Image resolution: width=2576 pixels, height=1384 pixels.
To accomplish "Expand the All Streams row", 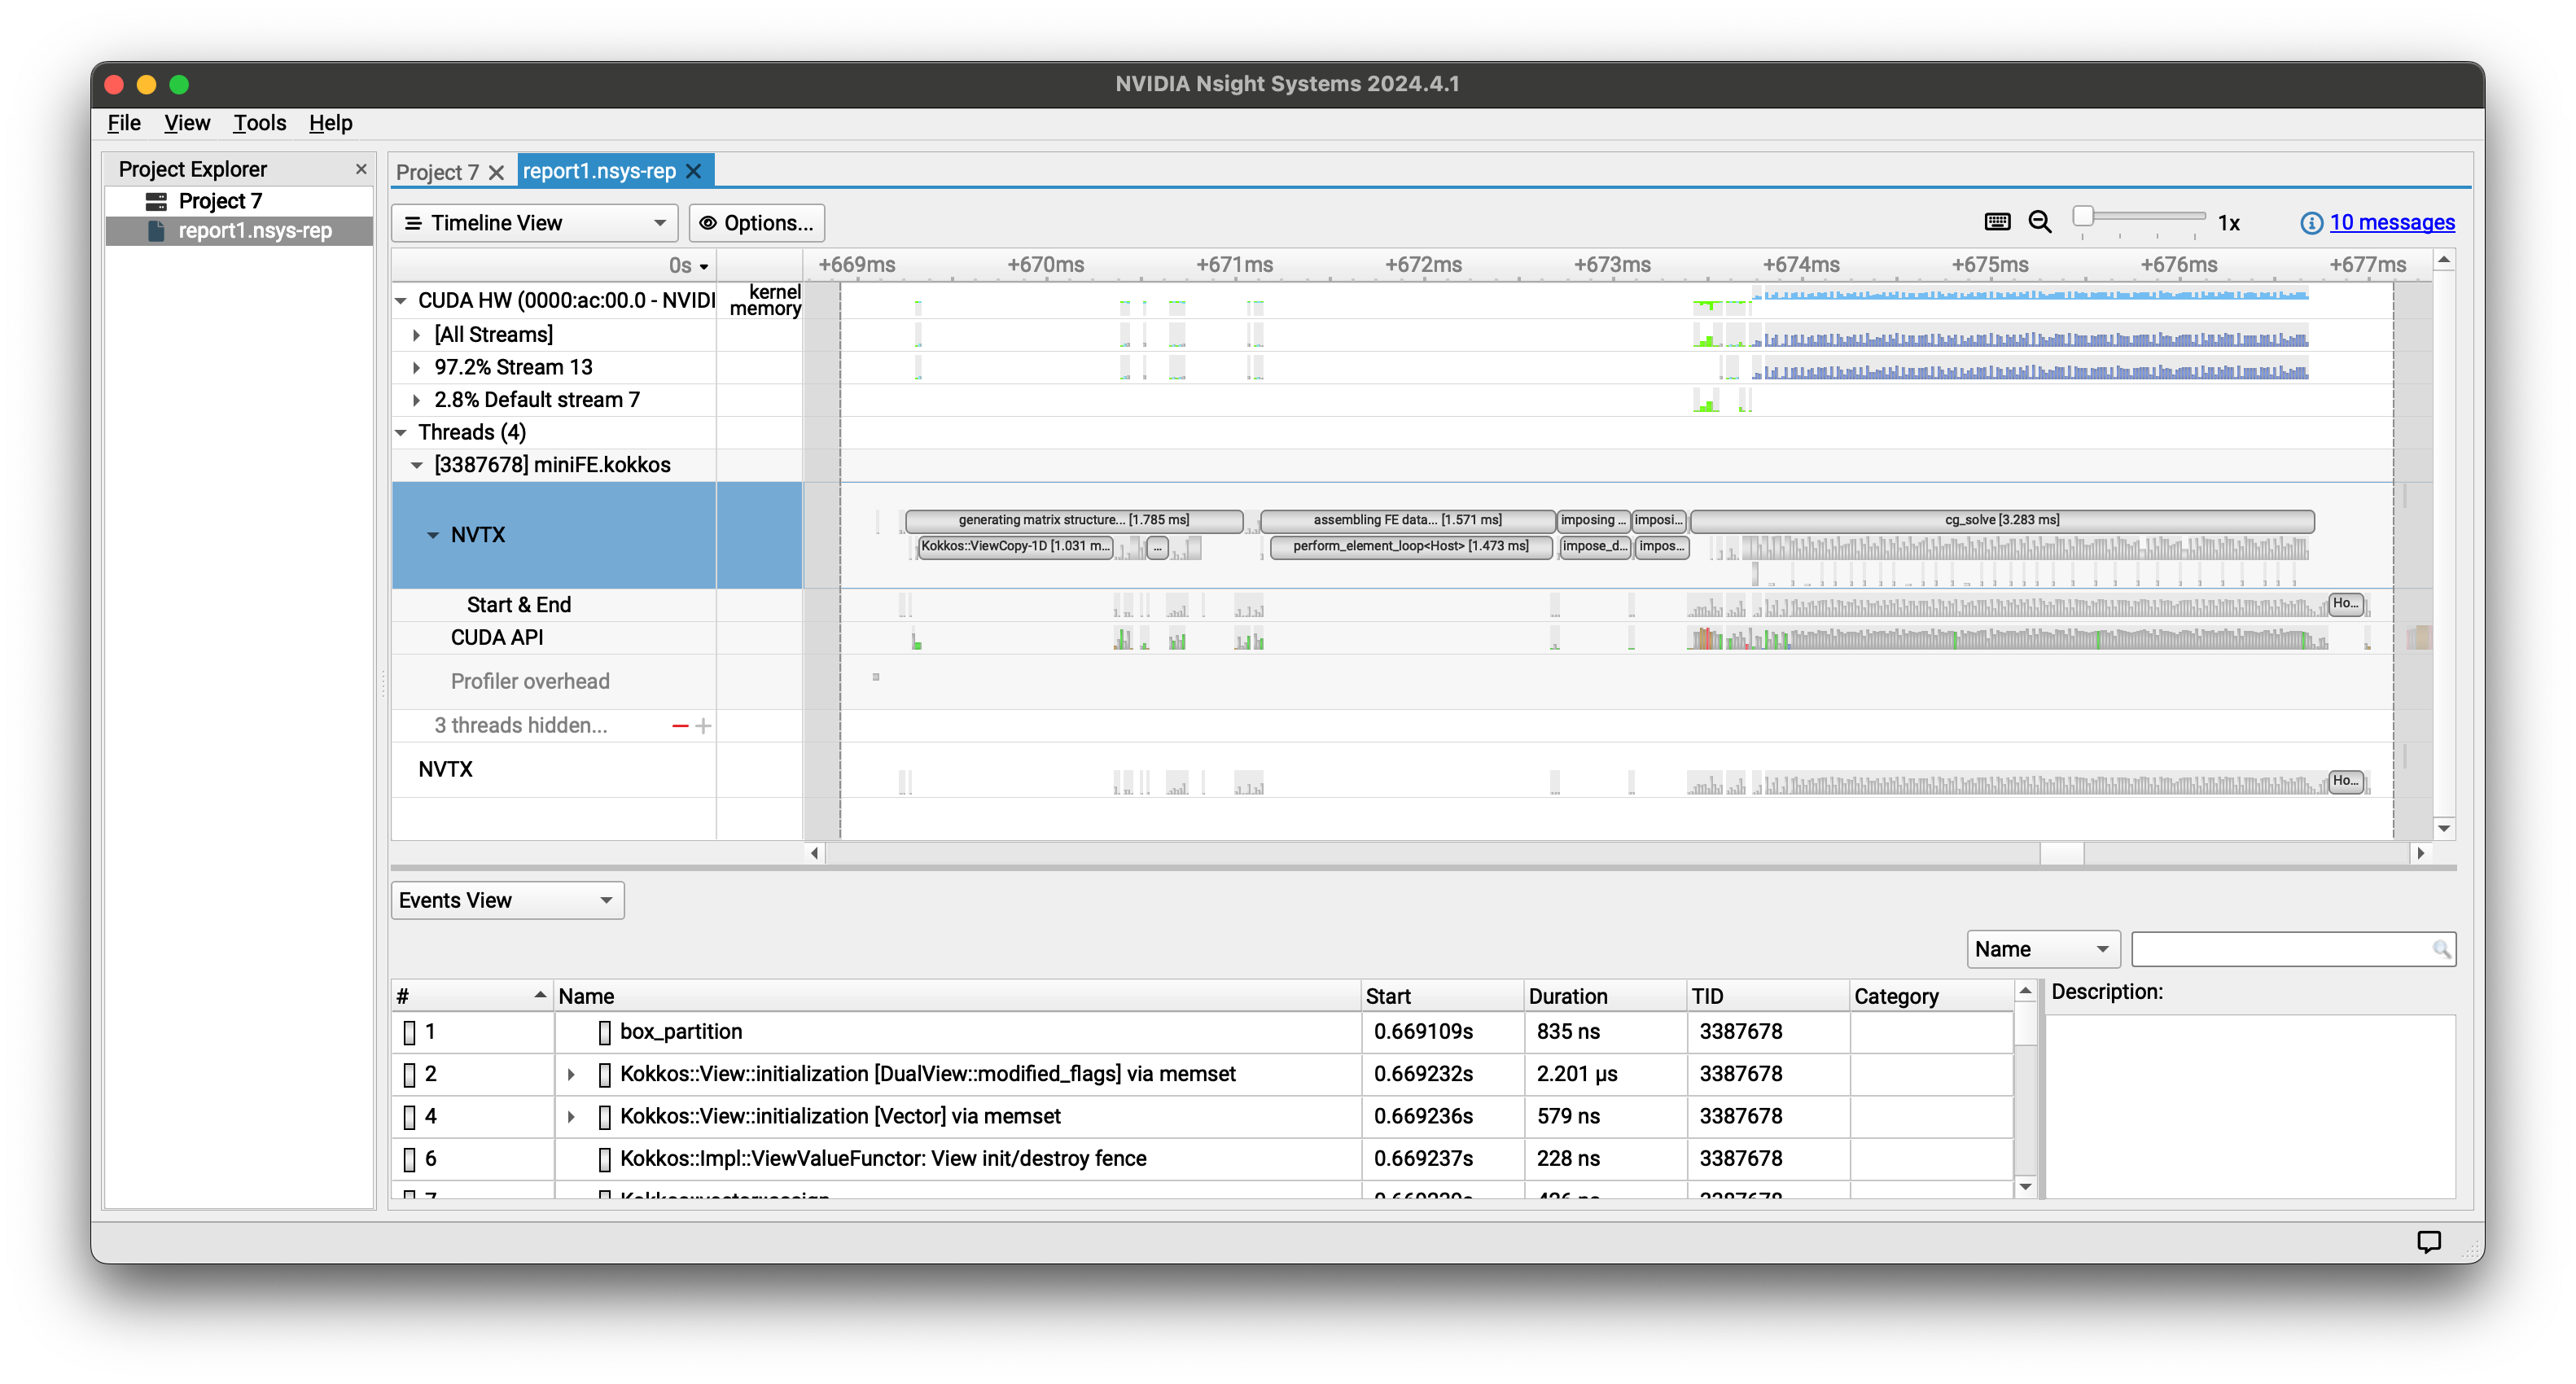I will pos(417,335).
